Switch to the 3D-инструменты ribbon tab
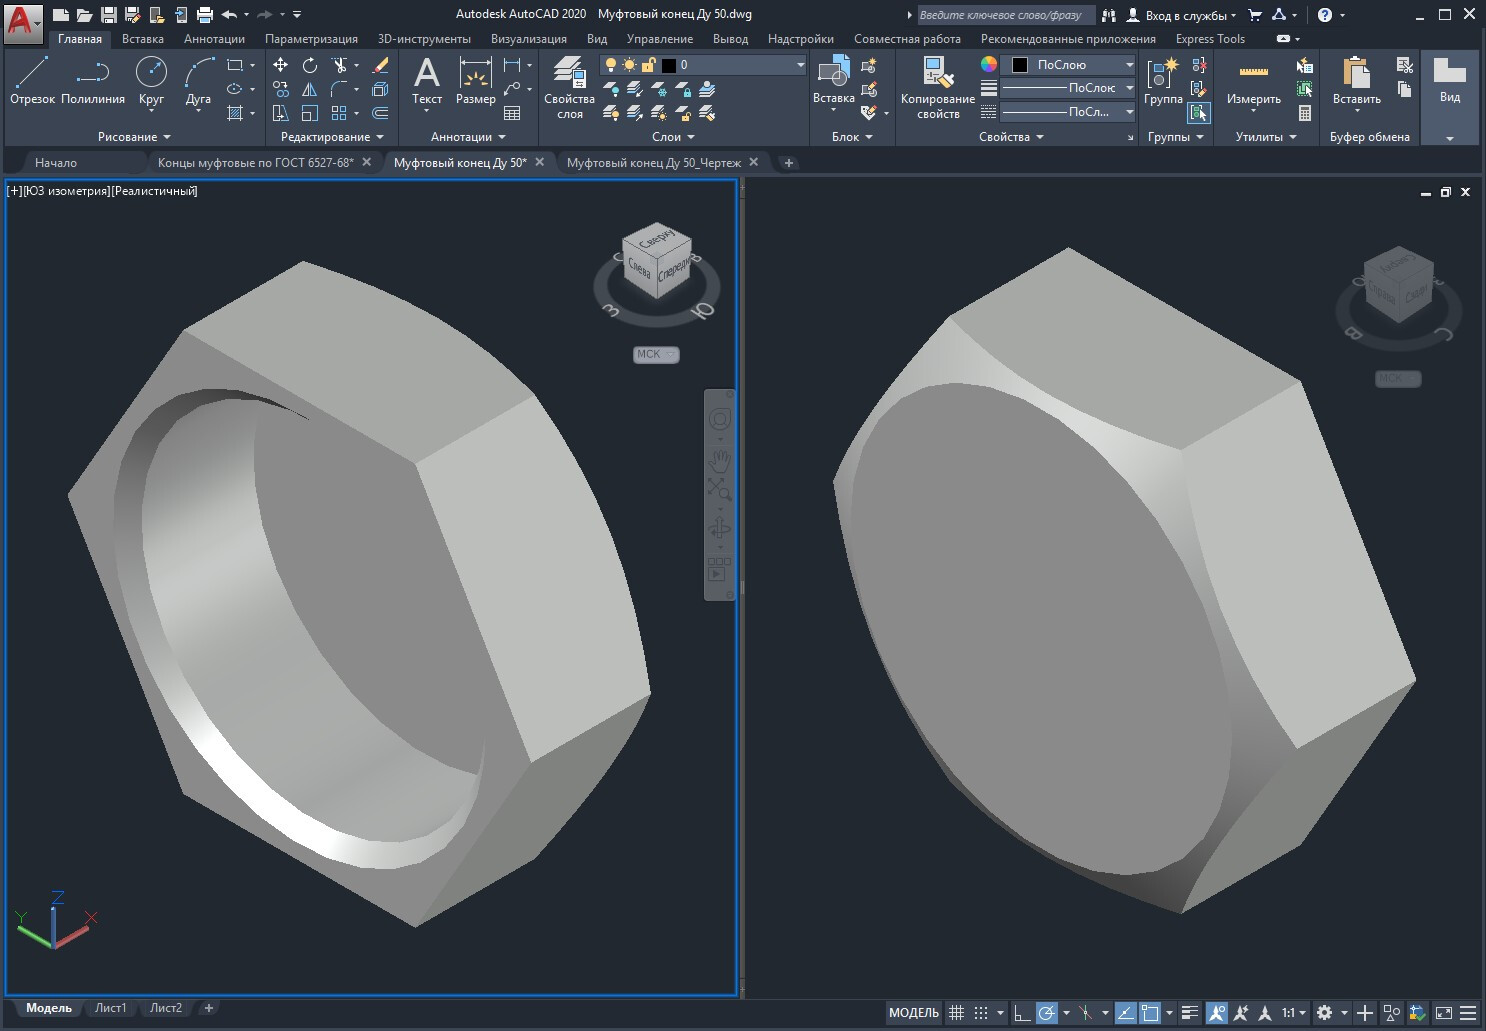The height and width of the screenshot is (1031, 1486). point(424,39)
